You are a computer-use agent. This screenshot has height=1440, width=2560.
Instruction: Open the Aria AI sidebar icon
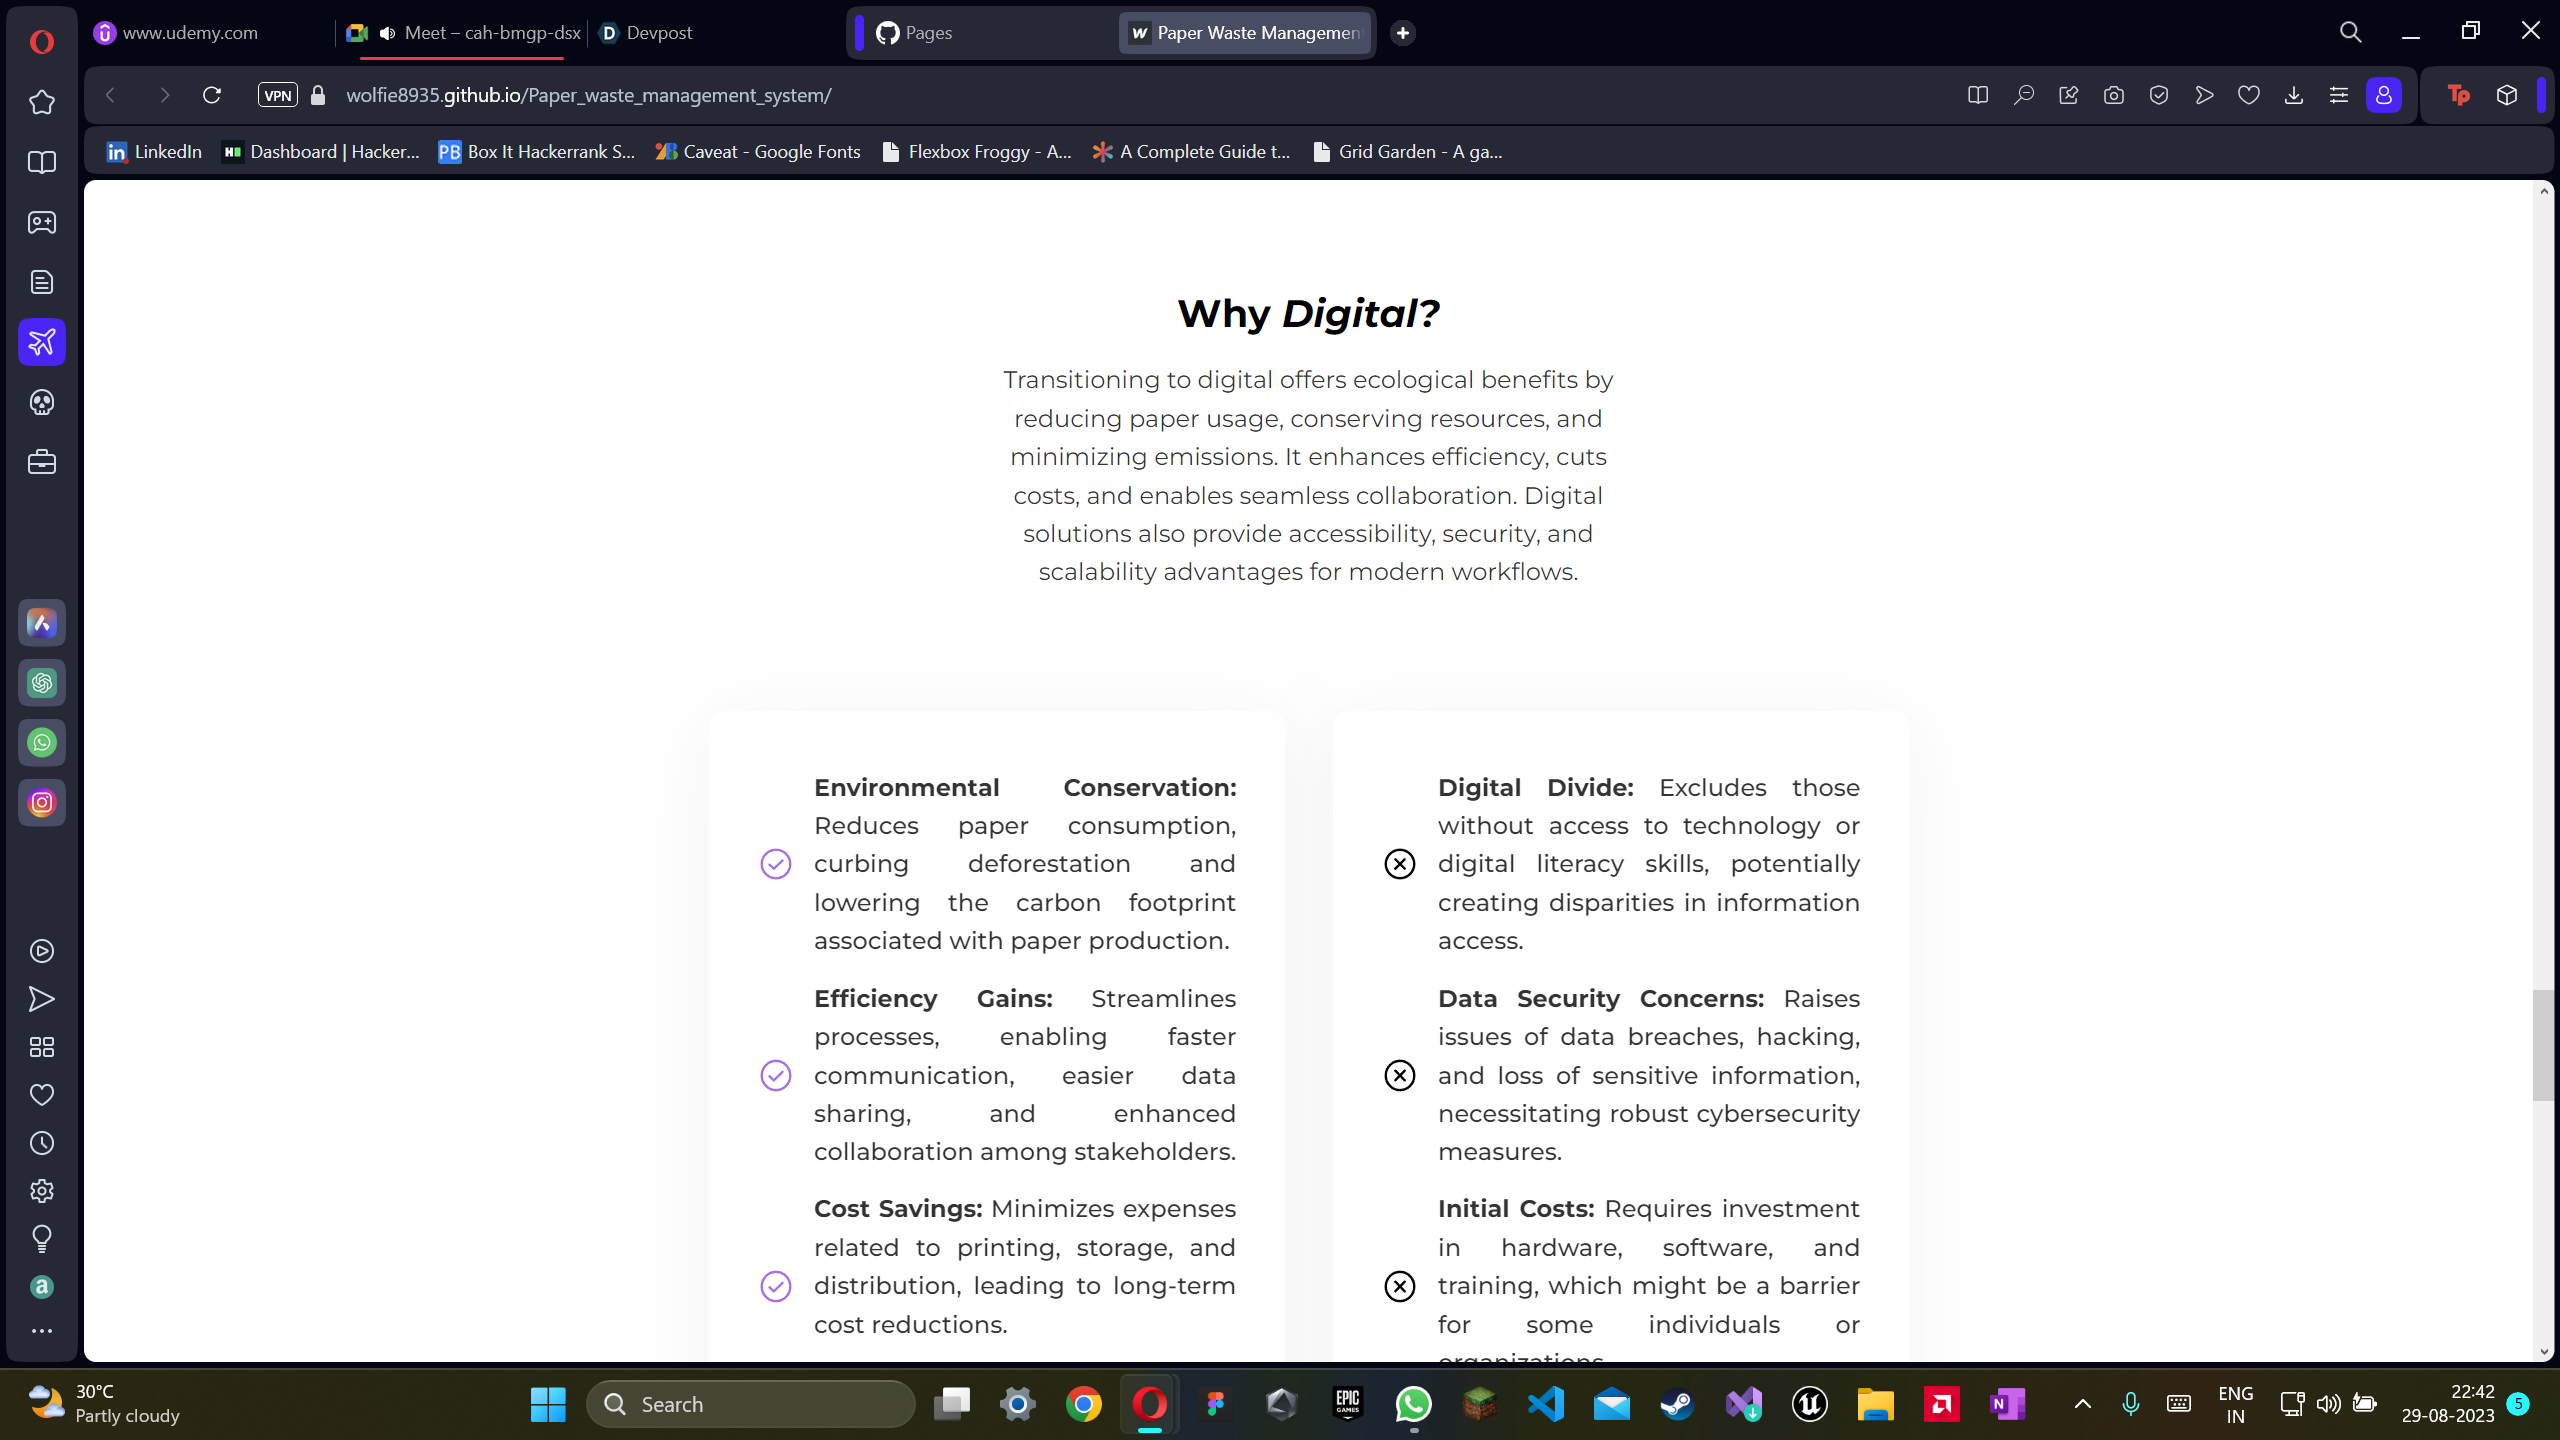pos(41,623)
